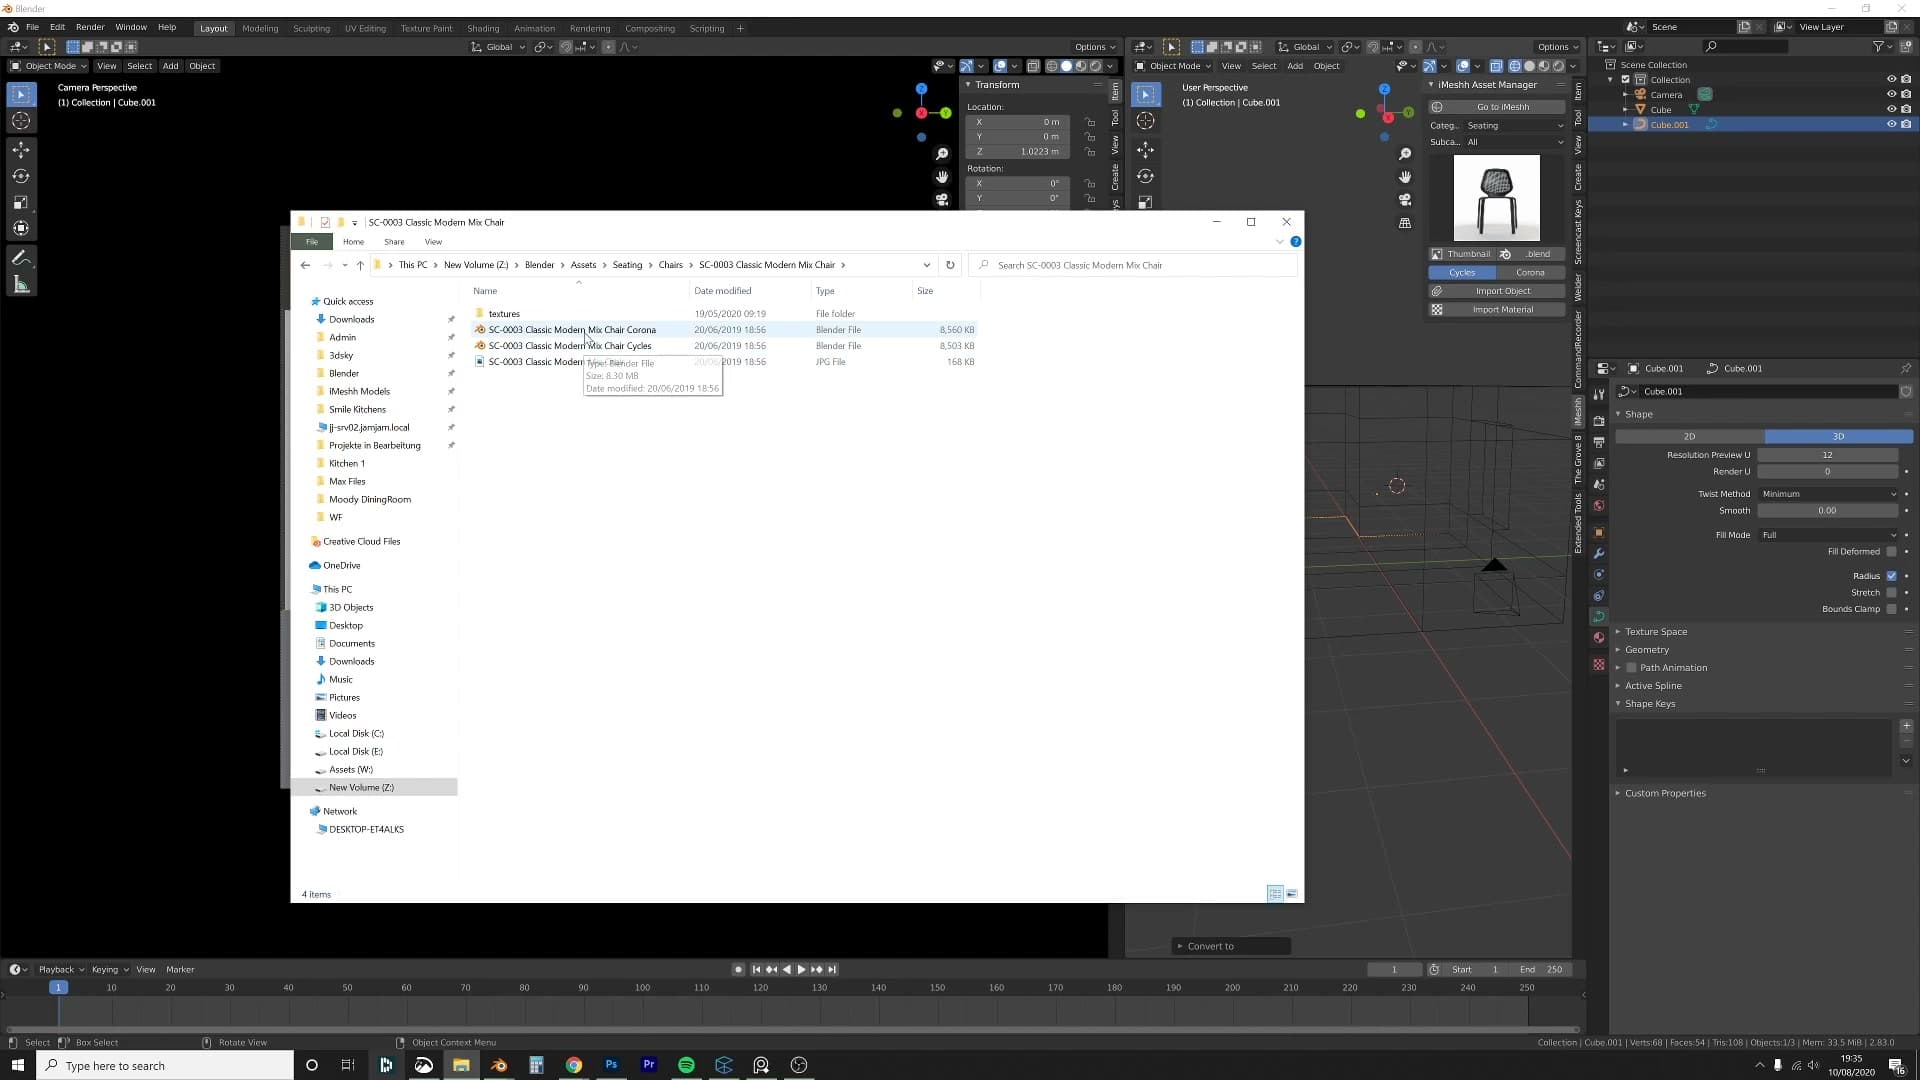Click the Import Material button
This screenshot has width=1920, height=1080.
point(1496,310)
